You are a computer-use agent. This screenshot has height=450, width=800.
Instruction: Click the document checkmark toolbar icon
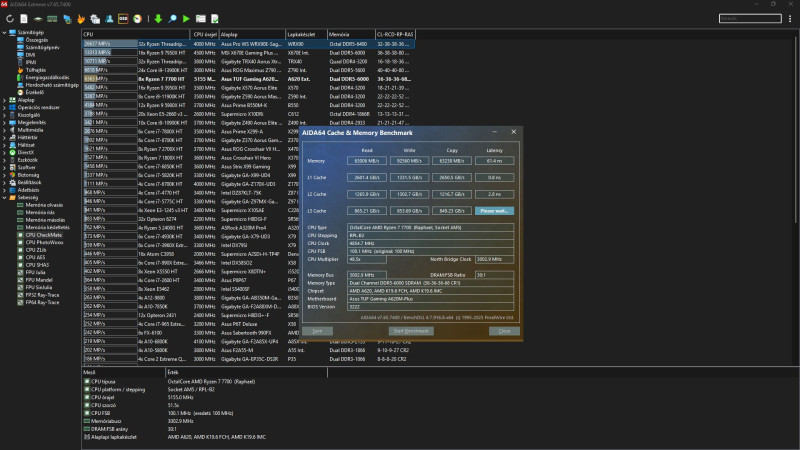point(215,19)
